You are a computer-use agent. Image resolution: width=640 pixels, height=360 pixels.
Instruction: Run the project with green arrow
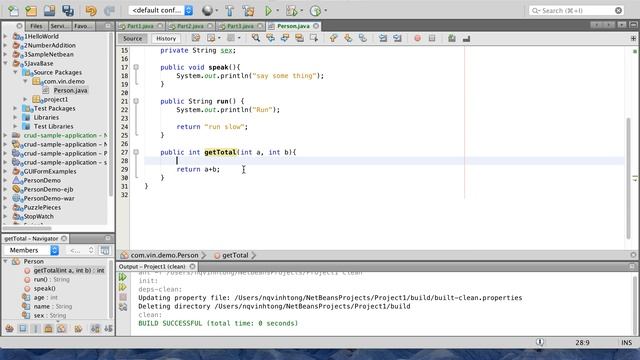point(268,11)
